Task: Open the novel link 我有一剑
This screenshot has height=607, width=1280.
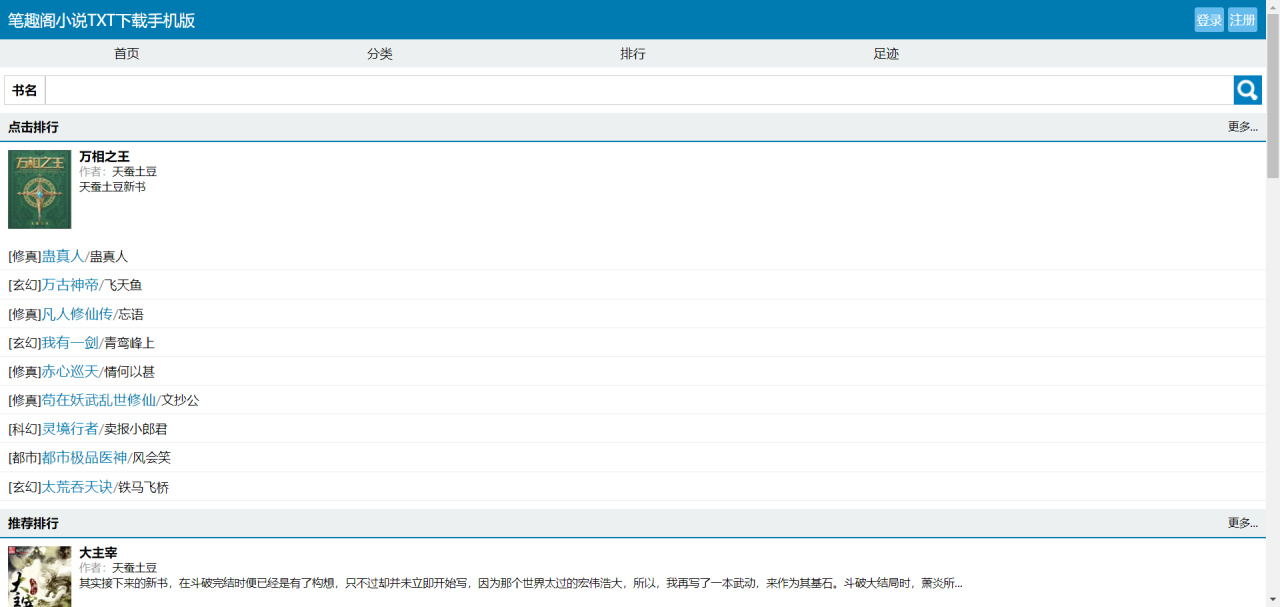Action: (70, 343)
